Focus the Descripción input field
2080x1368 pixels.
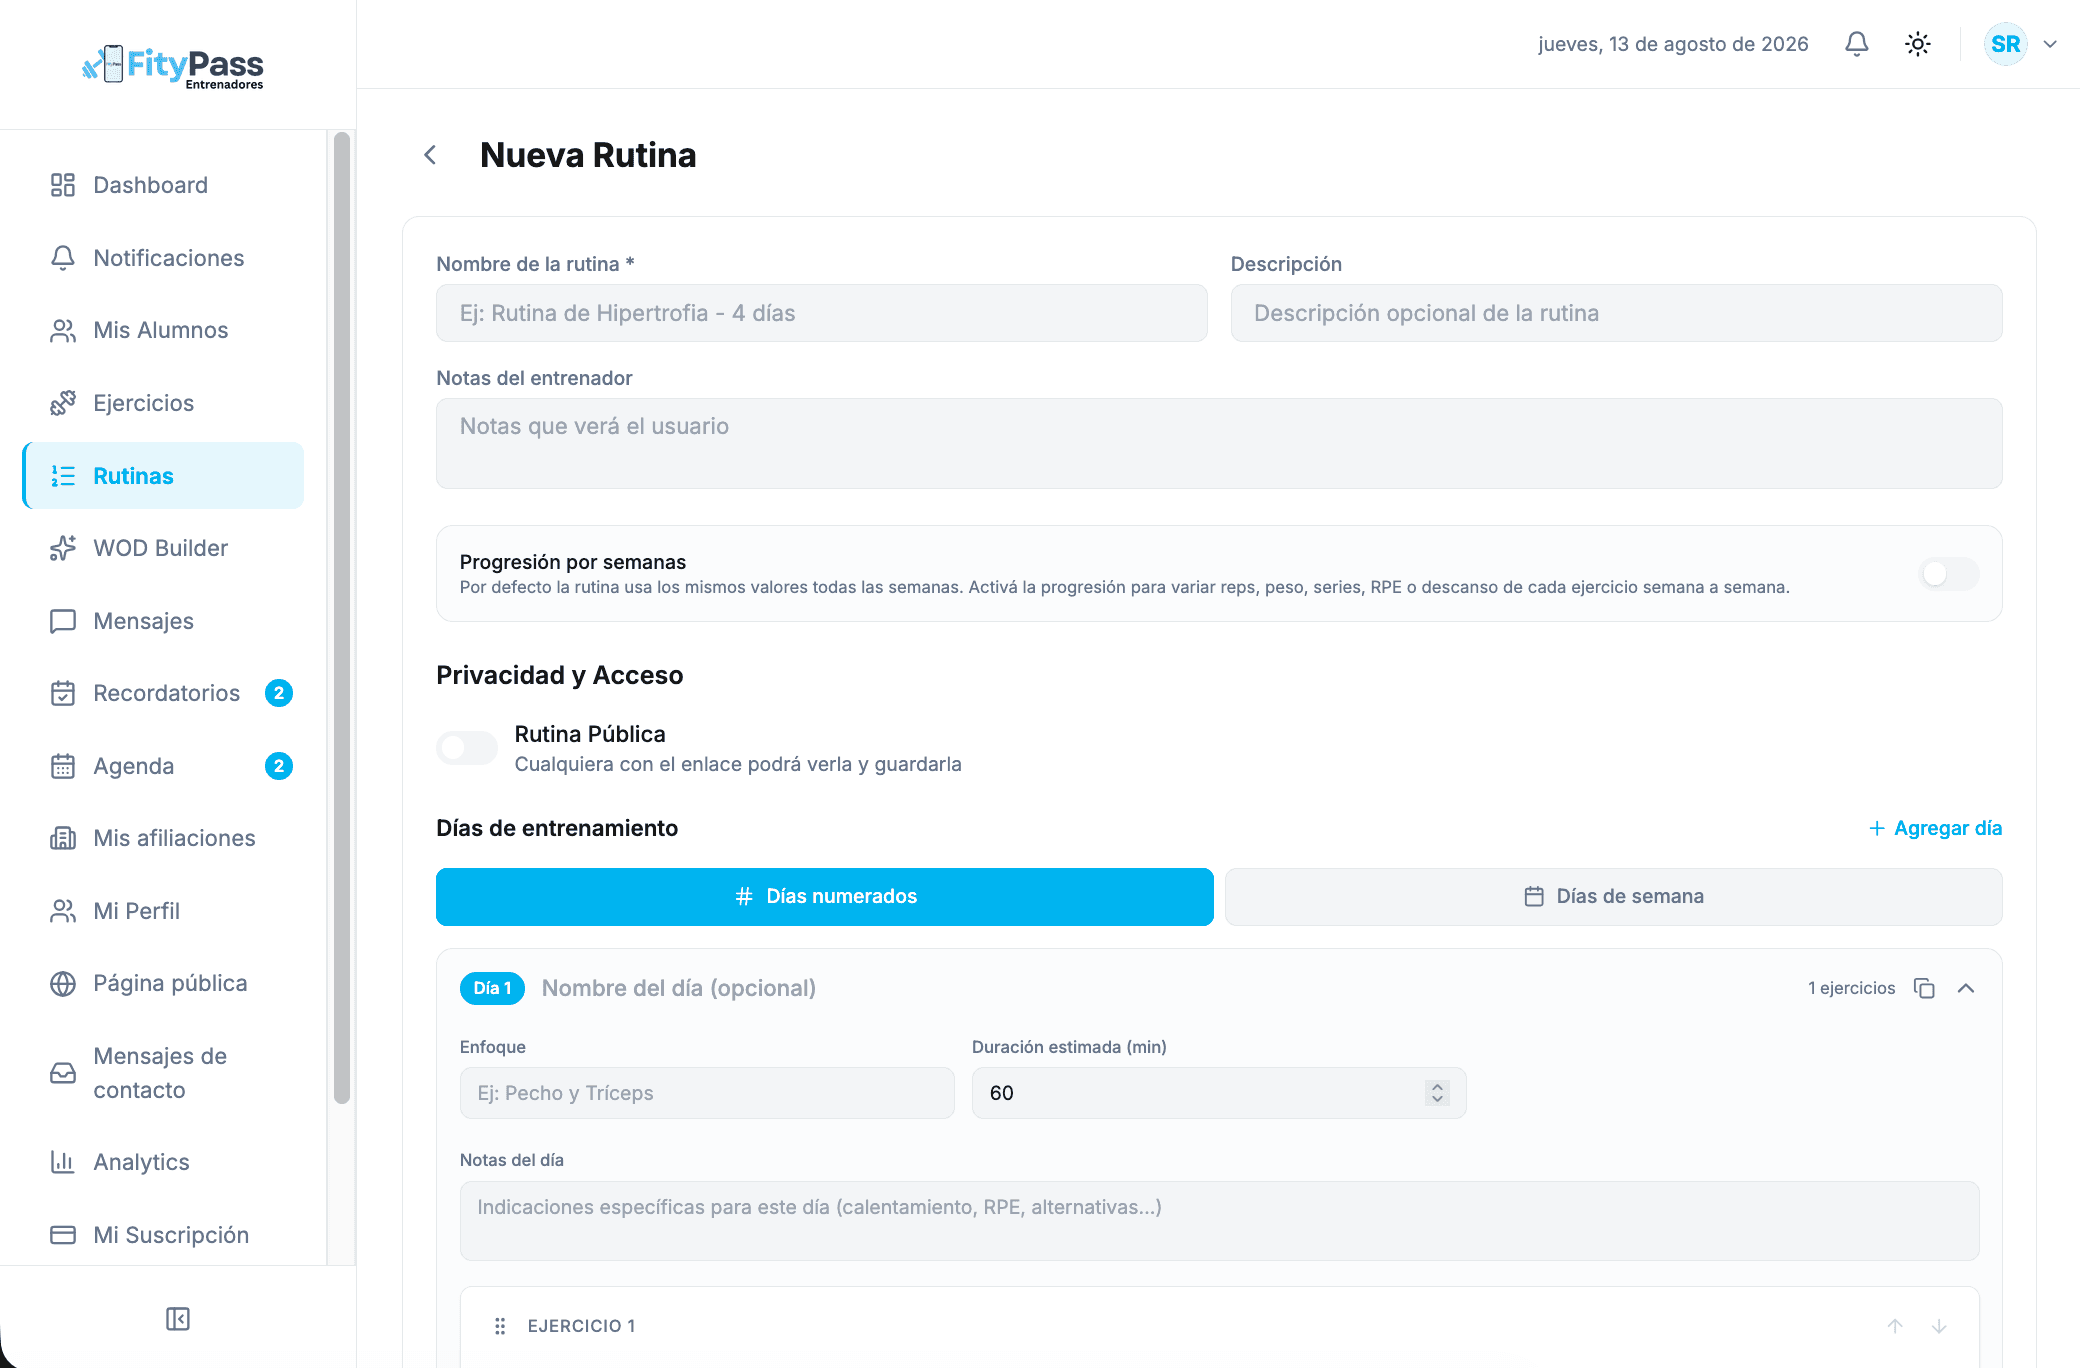click(1616, 313)
